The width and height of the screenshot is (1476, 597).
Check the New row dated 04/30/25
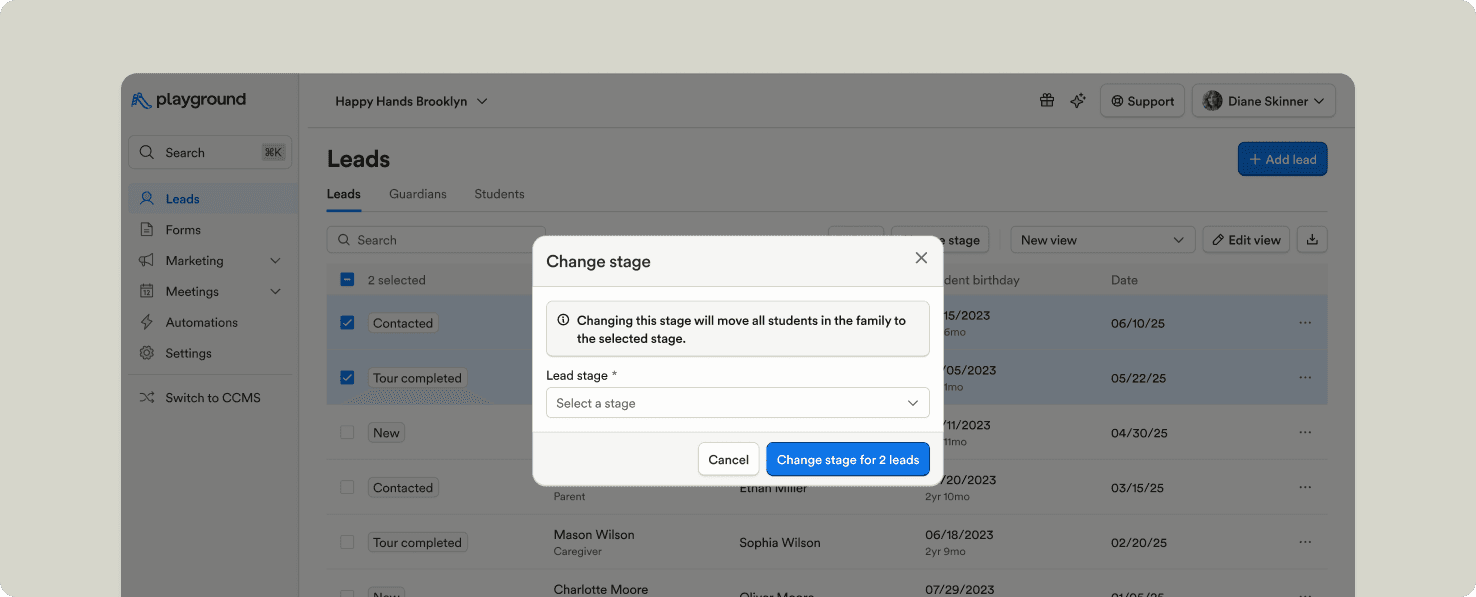(347, 433)
